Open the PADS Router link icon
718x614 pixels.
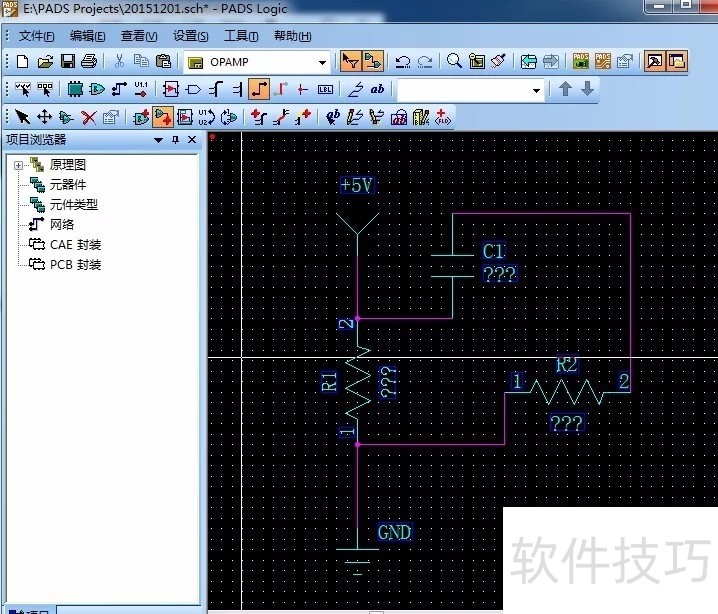click(603, 61)
